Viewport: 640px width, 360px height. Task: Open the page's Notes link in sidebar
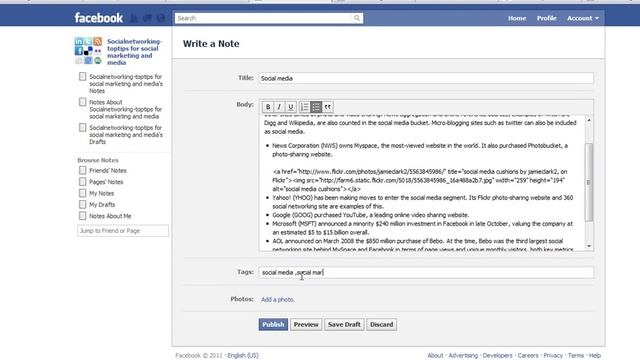pyautogui.click(x=126, y=84)
